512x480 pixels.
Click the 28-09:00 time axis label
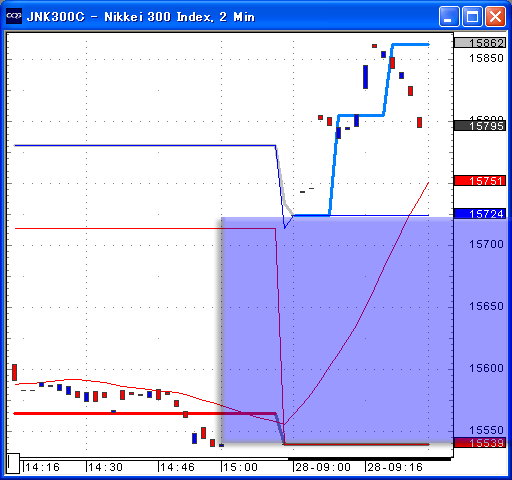(x=323, y=467)
